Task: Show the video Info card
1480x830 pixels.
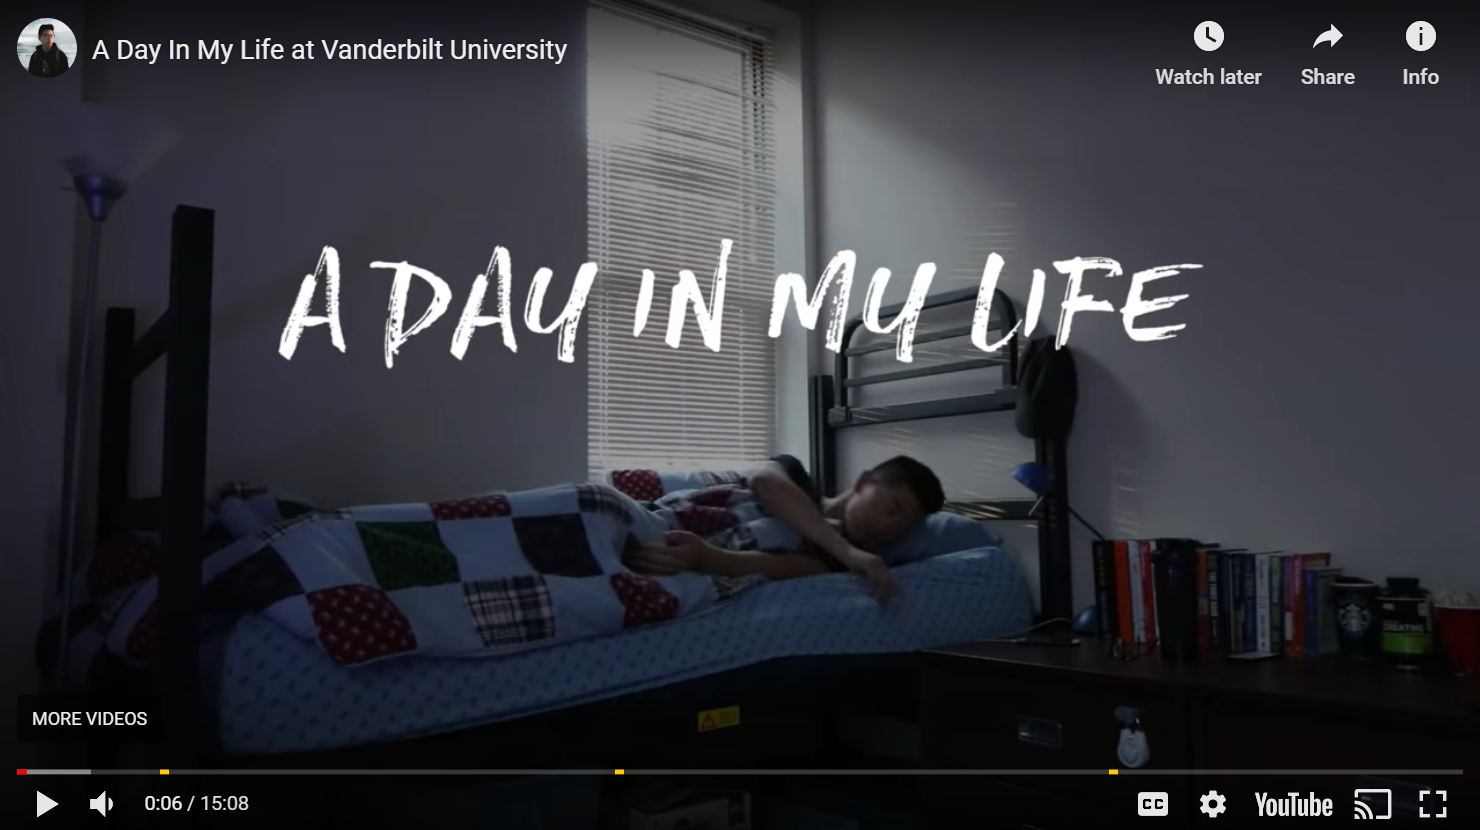Action: click(x=1420, y=54)
